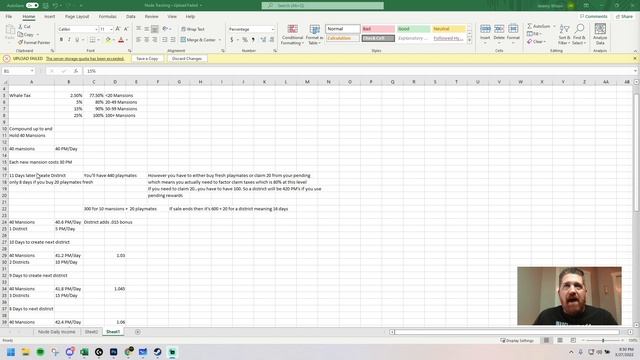The image size is (640, 360).
Task: Switch to the Data tab
Action: pos(131,16)
